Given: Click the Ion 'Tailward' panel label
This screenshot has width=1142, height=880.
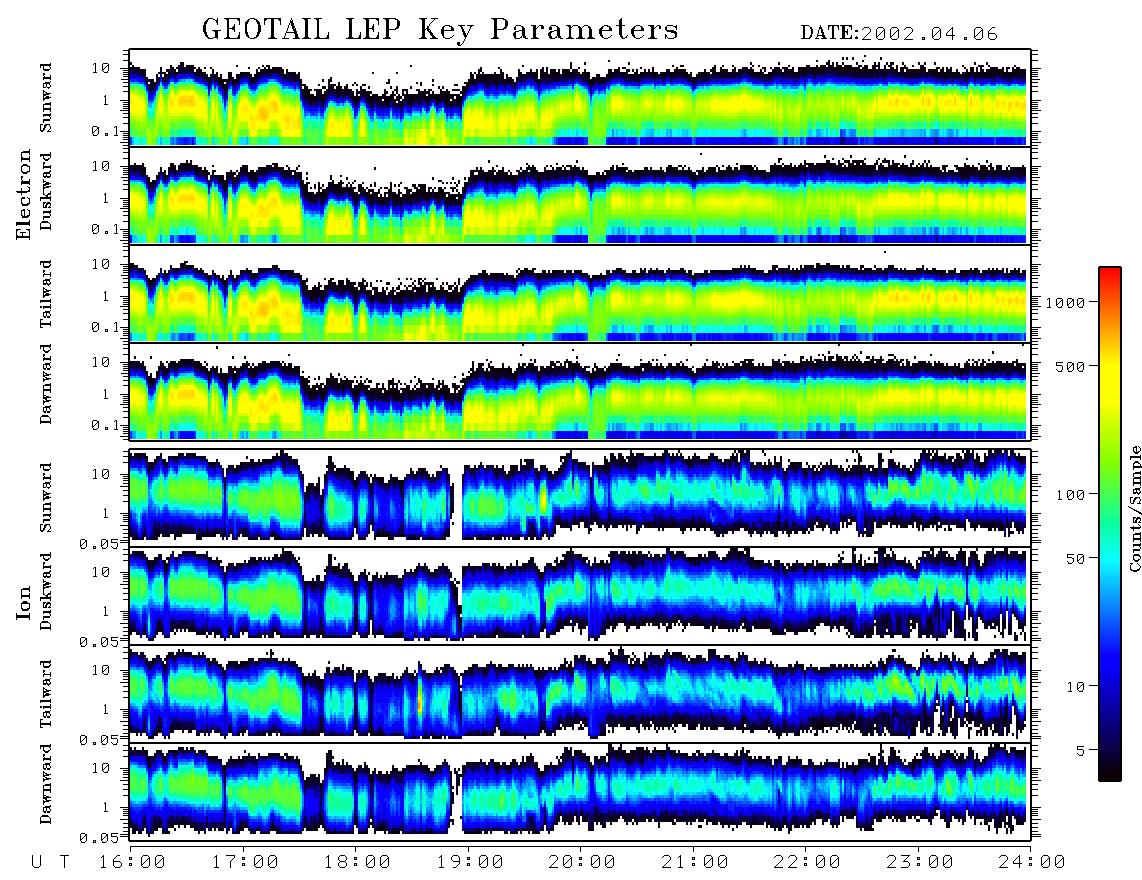Looking at the screenshot, I should 46,694.
